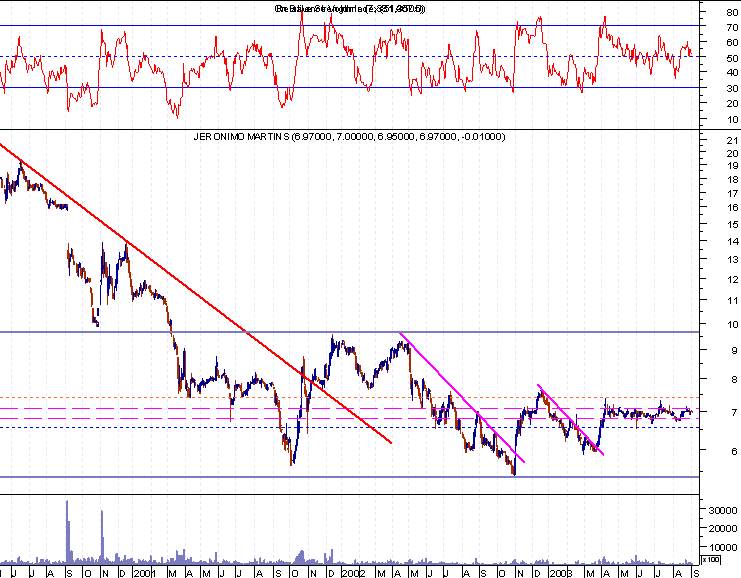
Task: Select the orange dotted horizontal line
Action: pyautogui.click(x=349, y=397)
